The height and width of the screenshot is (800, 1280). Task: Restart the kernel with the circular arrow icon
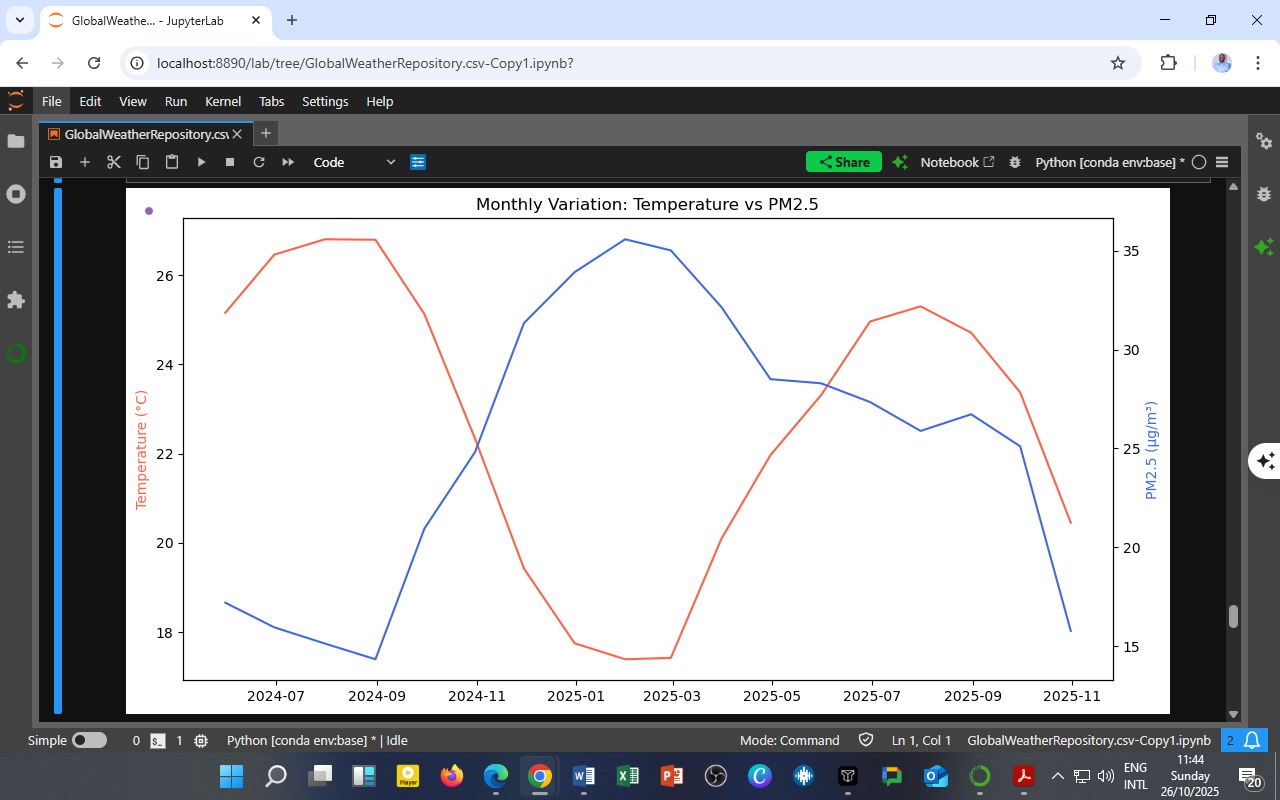tap(259, 162)
